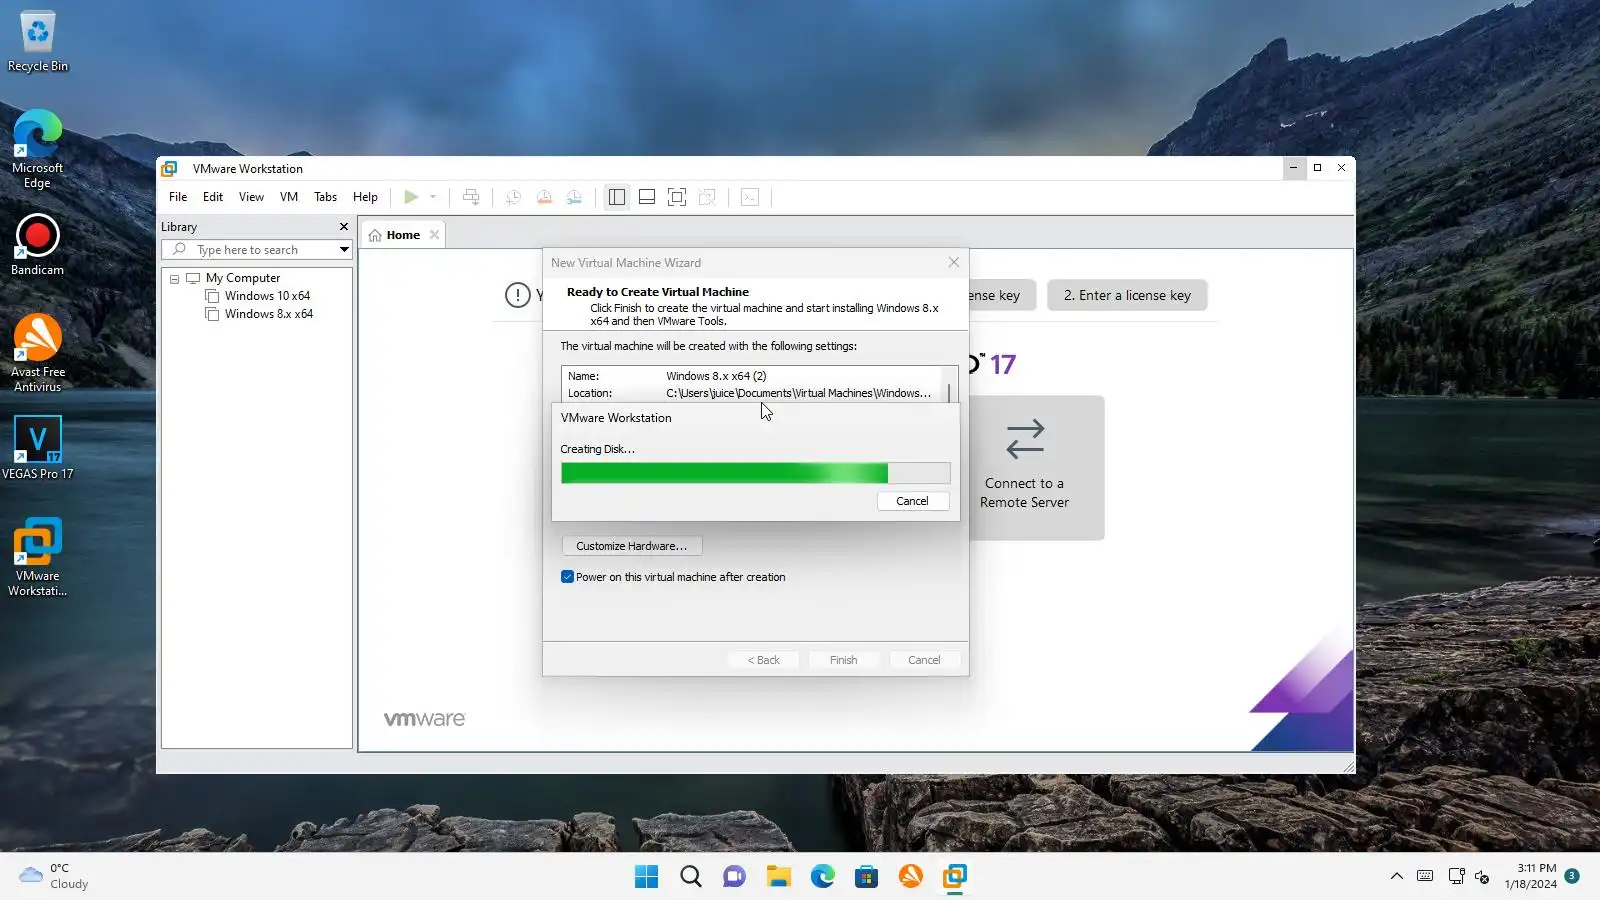Toggle the Show Library sidebar icon

click(x=617, y=197)
